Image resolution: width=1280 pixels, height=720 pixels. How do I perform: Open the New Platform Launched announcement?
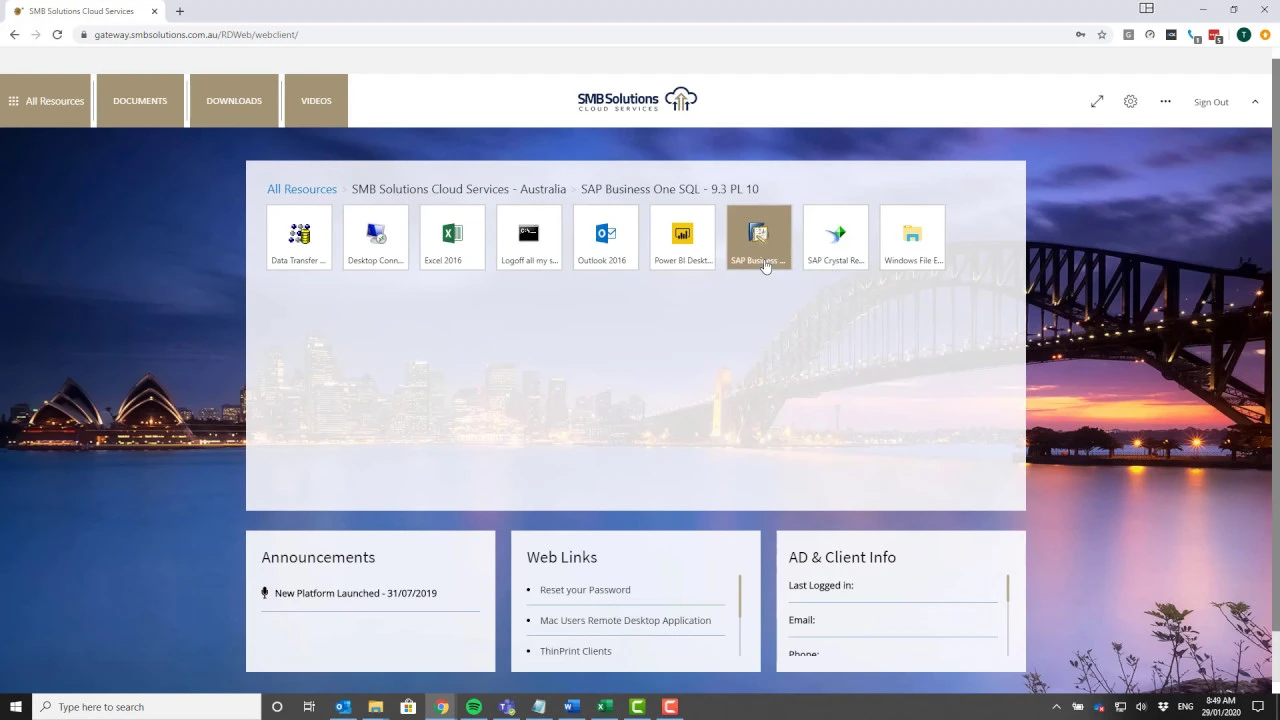point(356,593)
